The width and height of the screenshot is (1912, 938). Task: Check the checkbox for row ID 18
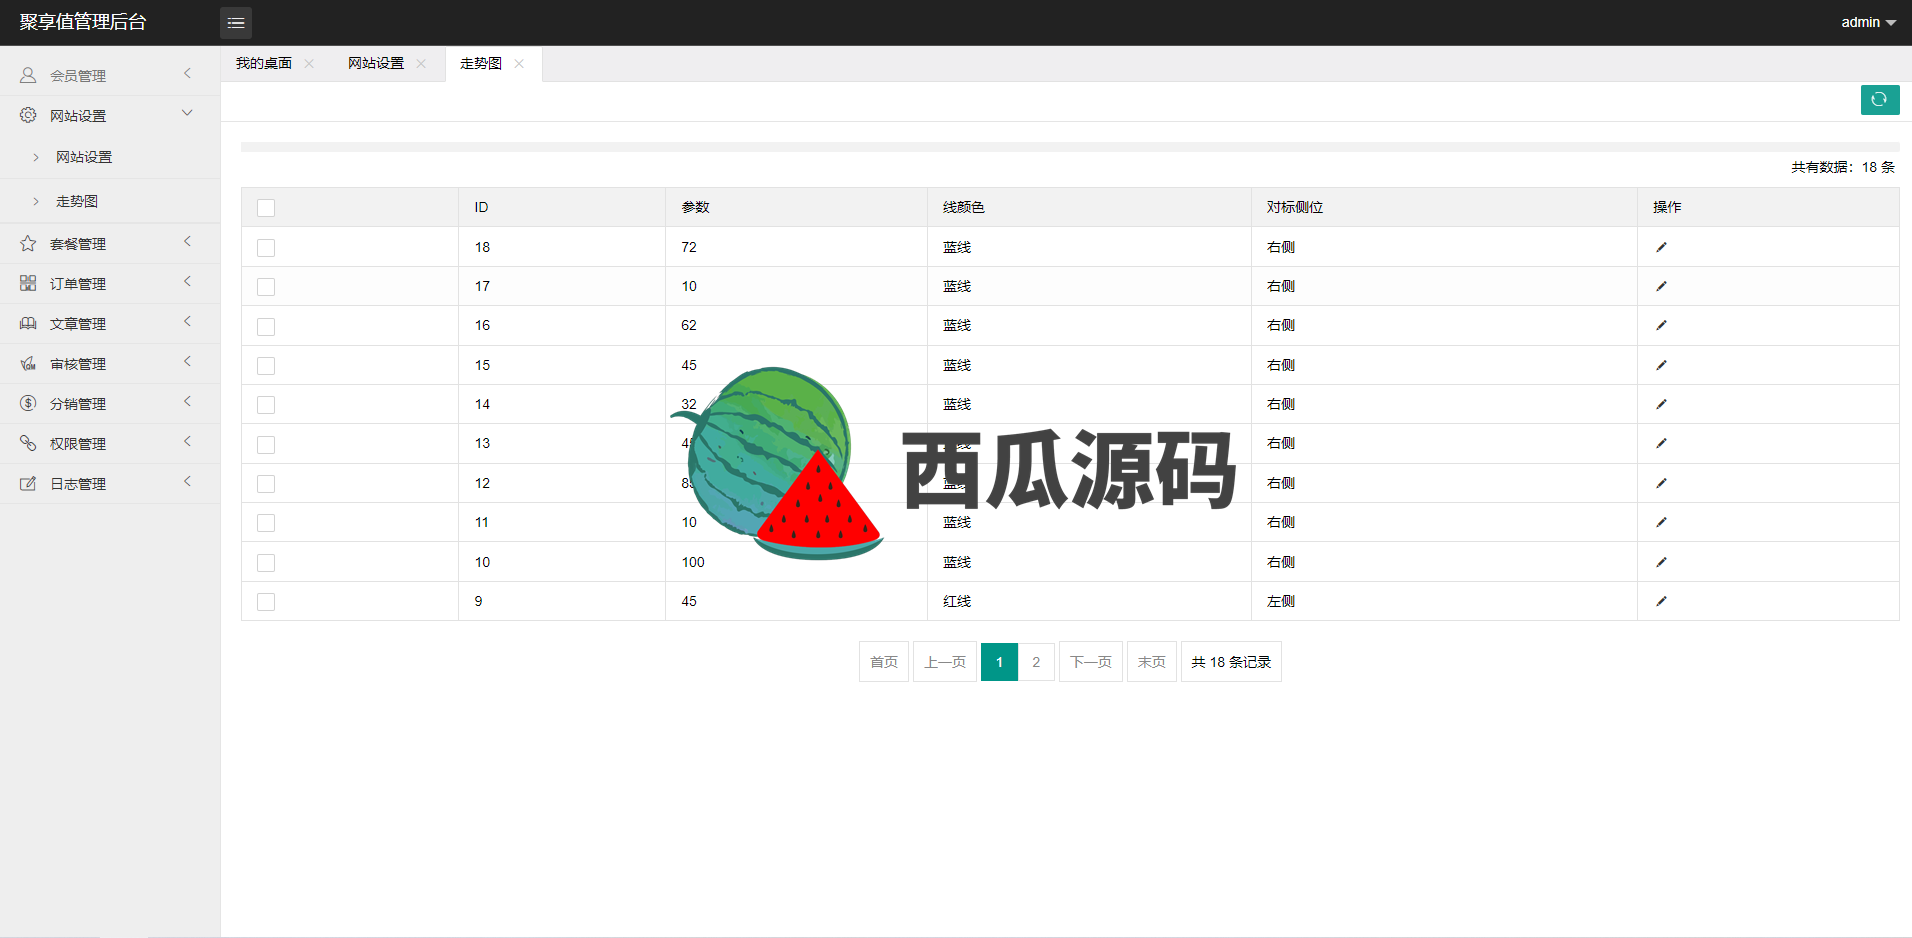tap(266, 248)
